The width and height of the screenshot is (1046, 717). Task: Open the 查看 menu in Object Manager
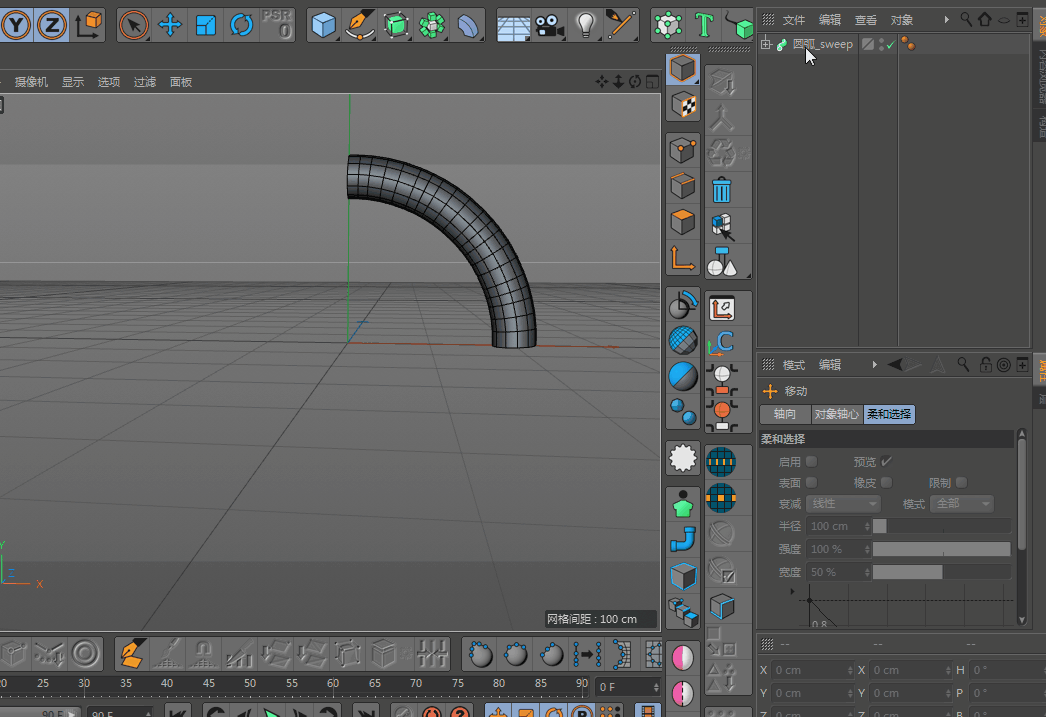(x=865, y=20)
